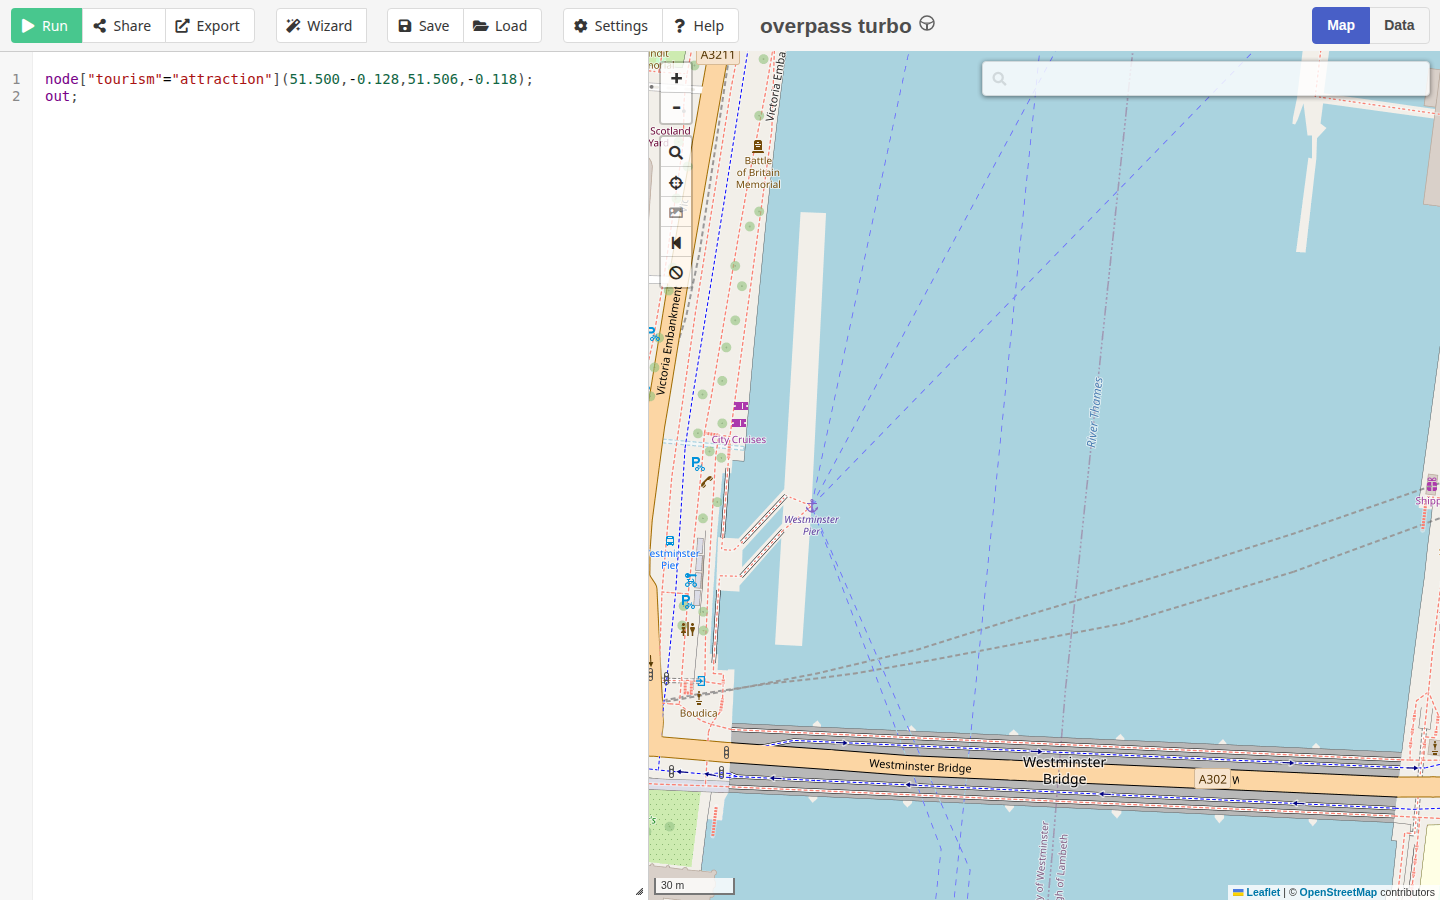1440x900 pixels.
Task: Focus the map location search field
Action: click(1206, 79)
